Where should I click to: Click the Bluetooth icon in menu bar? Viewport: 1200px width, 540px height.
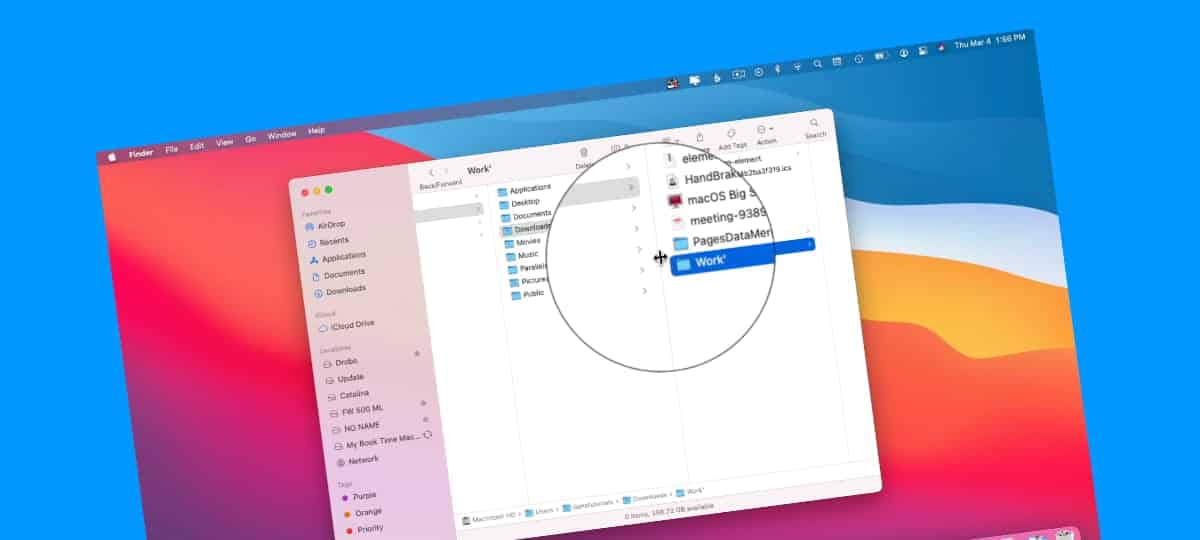tap(778, 69)
